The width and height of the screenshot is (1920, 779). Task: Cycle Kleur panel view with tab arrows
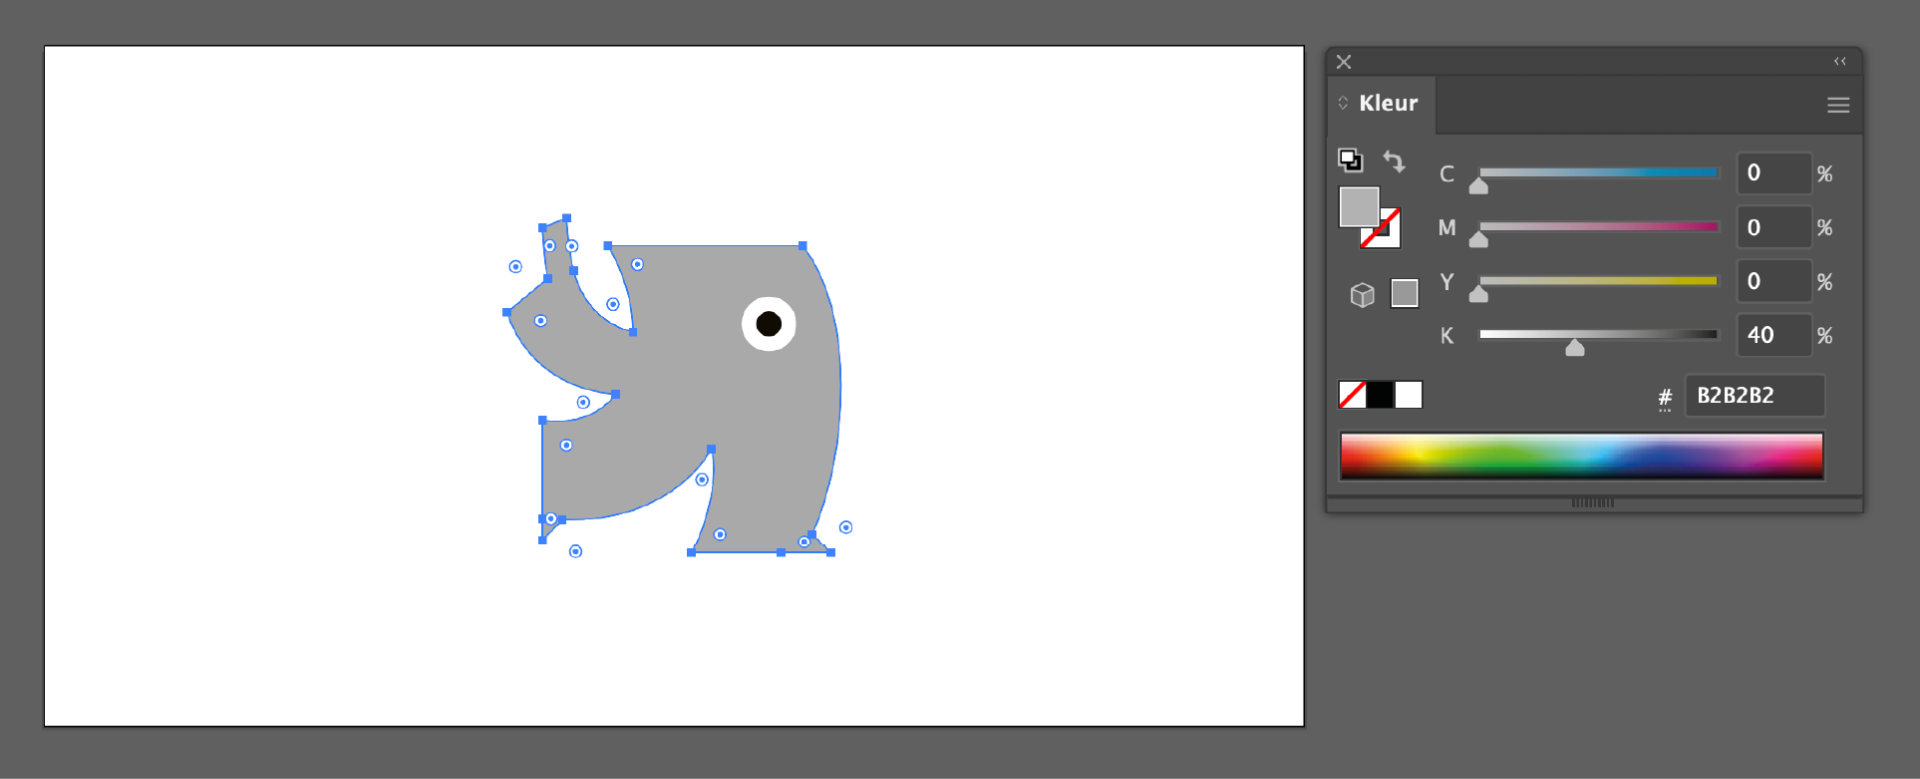pos(1343,103)
